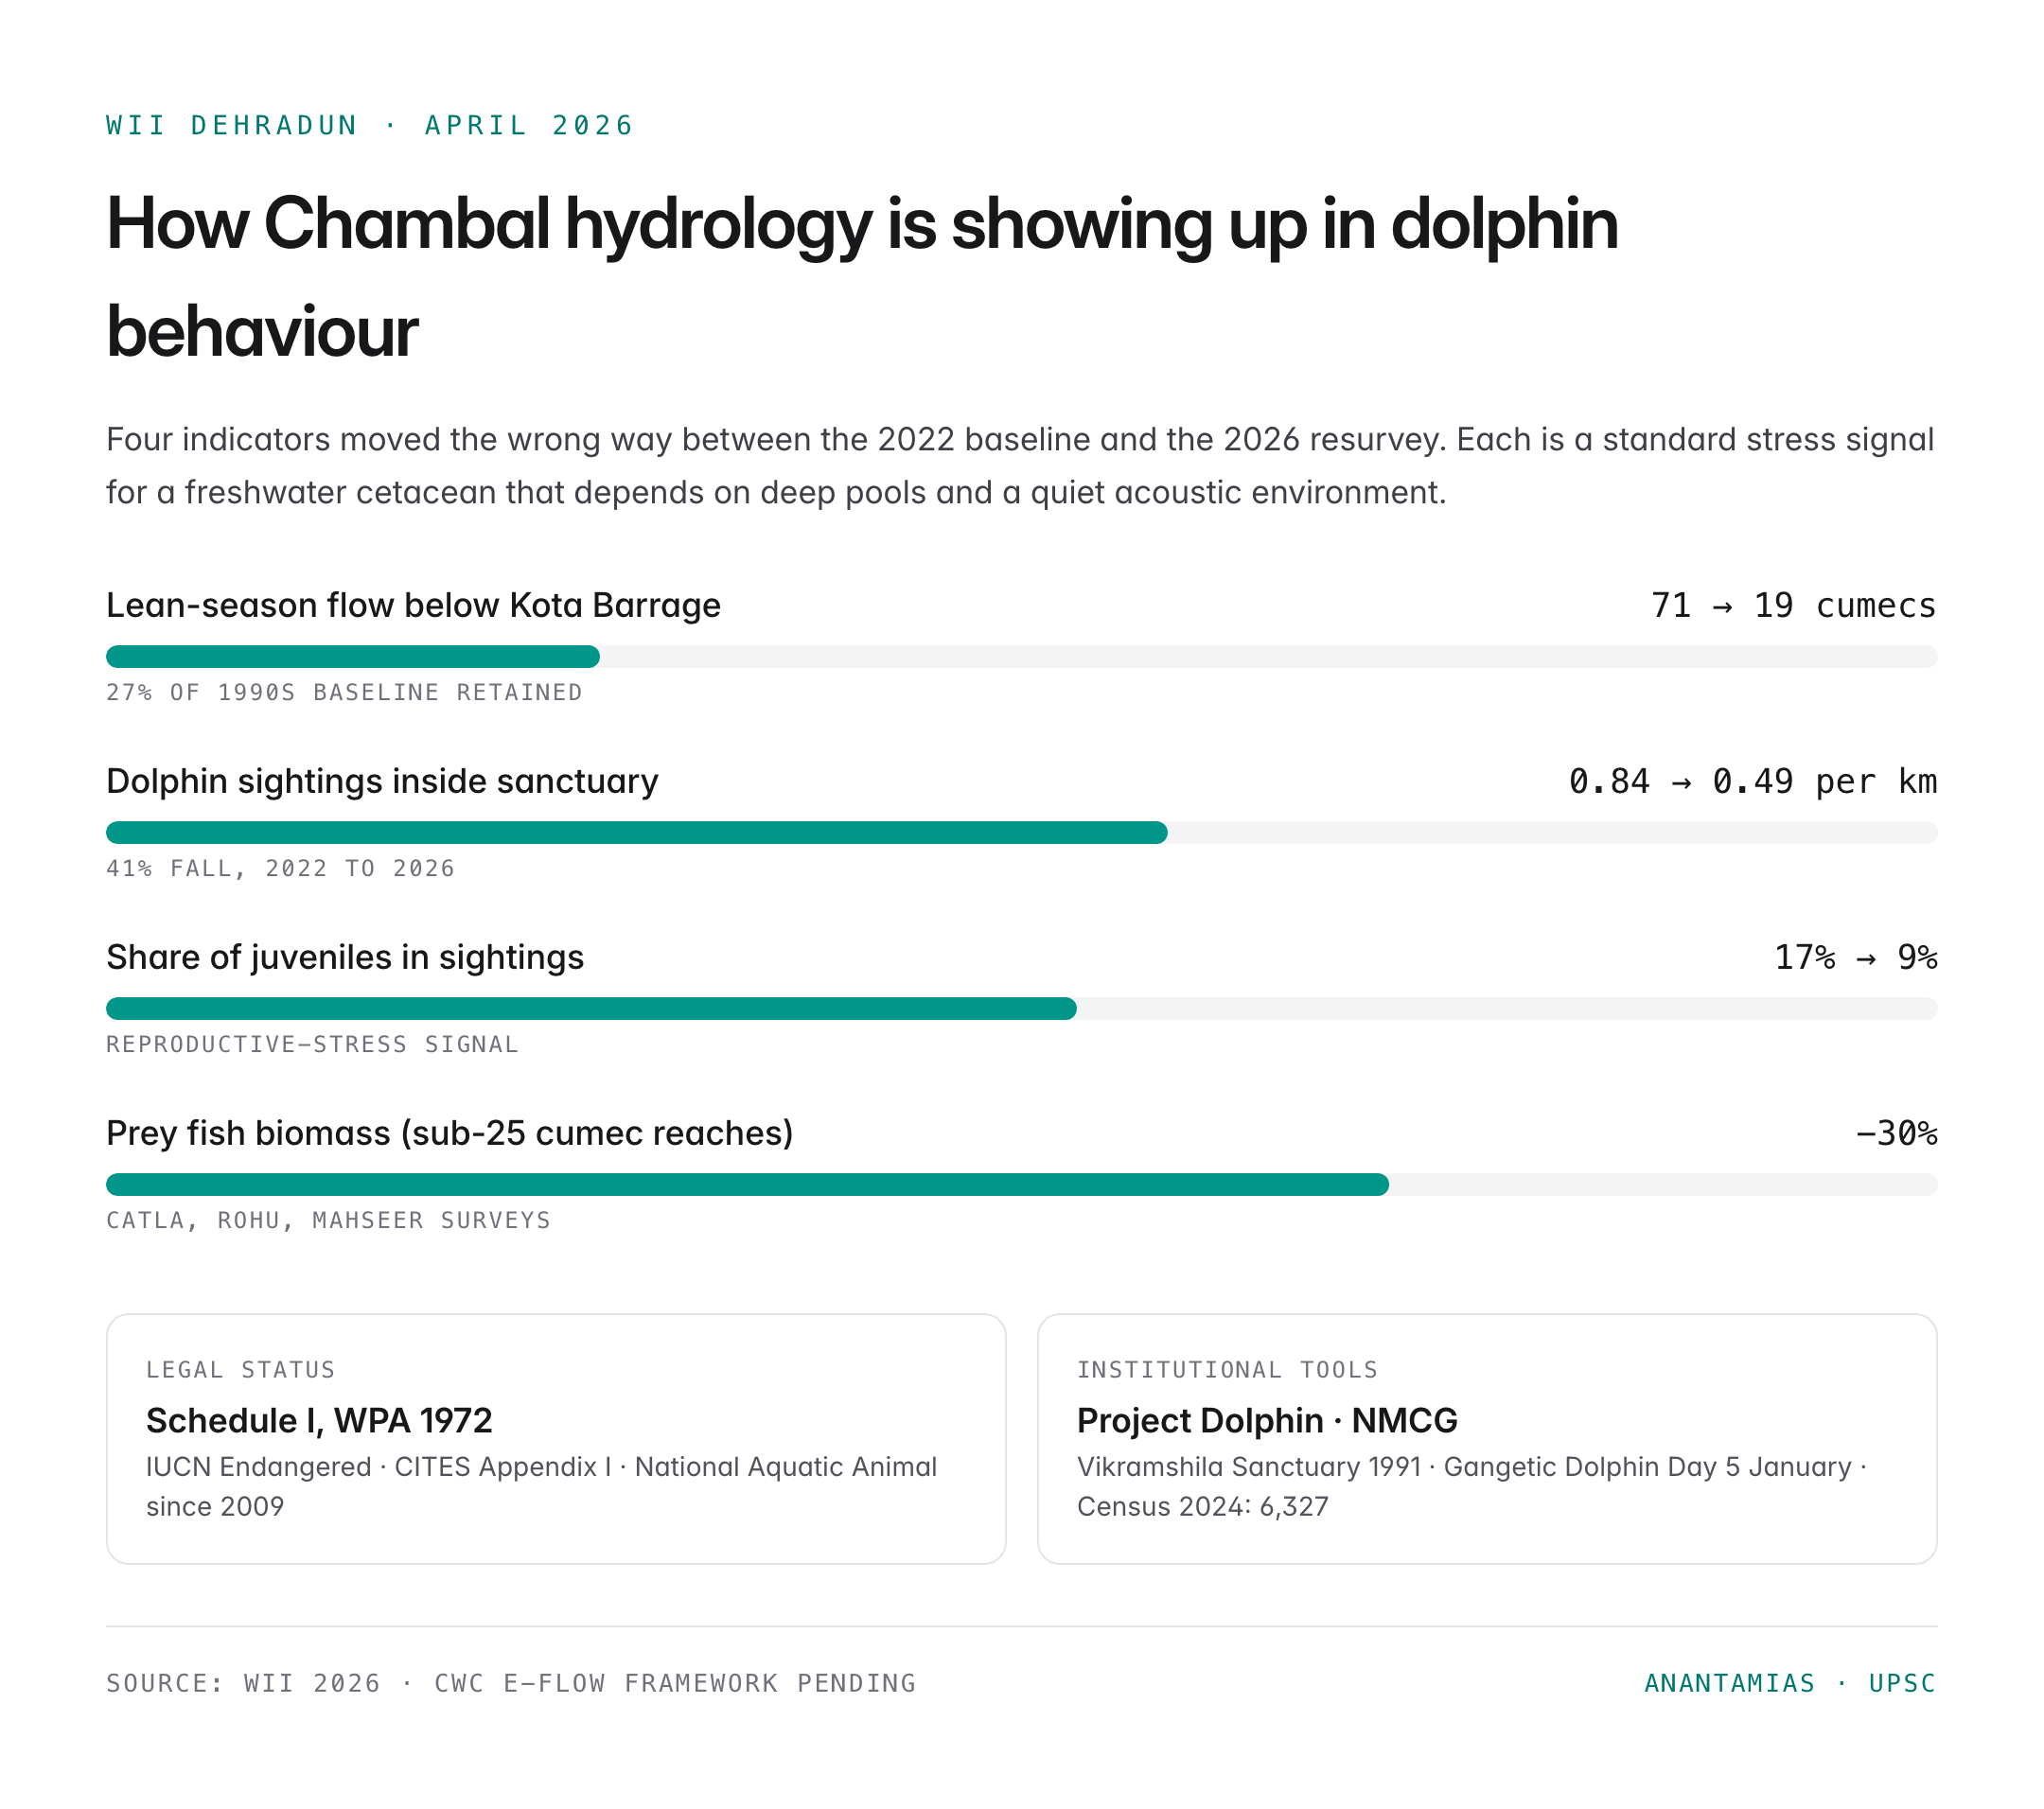The width and height of the screenshot is (2044, 1809).
Task: Click the Dolphin sightings progress bar
Action: (1021, 833)
